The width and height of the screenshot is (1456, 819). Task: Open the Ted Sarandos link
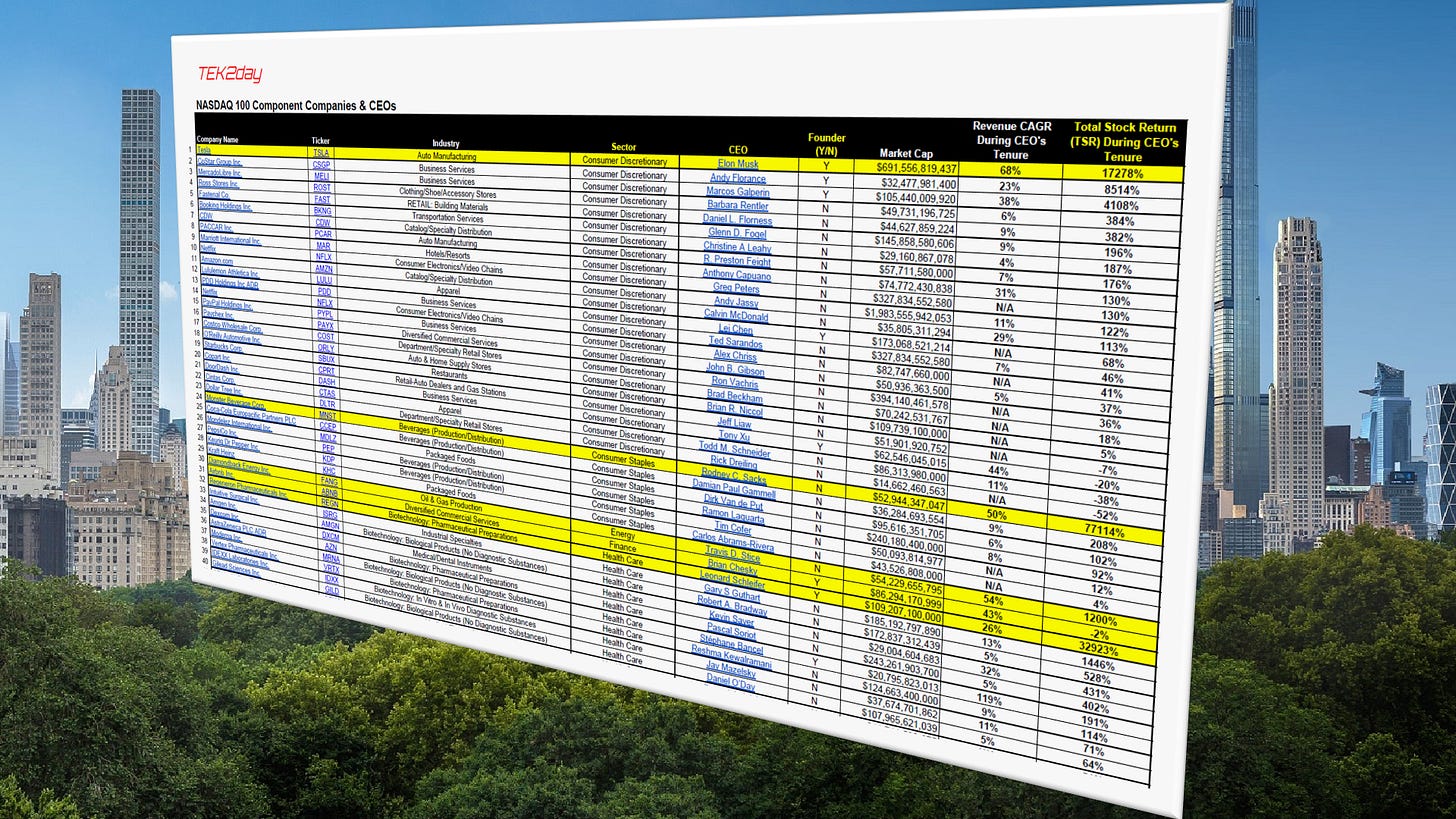click(x=735, y=342)
